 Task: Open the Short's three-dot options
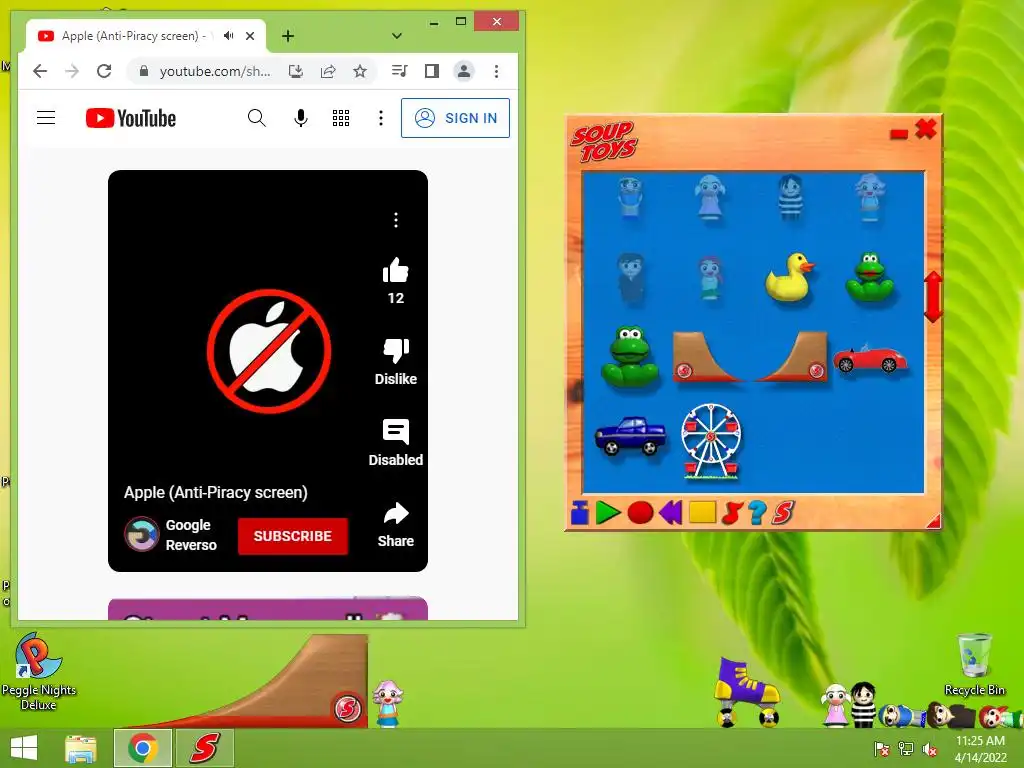pos(396,220)
